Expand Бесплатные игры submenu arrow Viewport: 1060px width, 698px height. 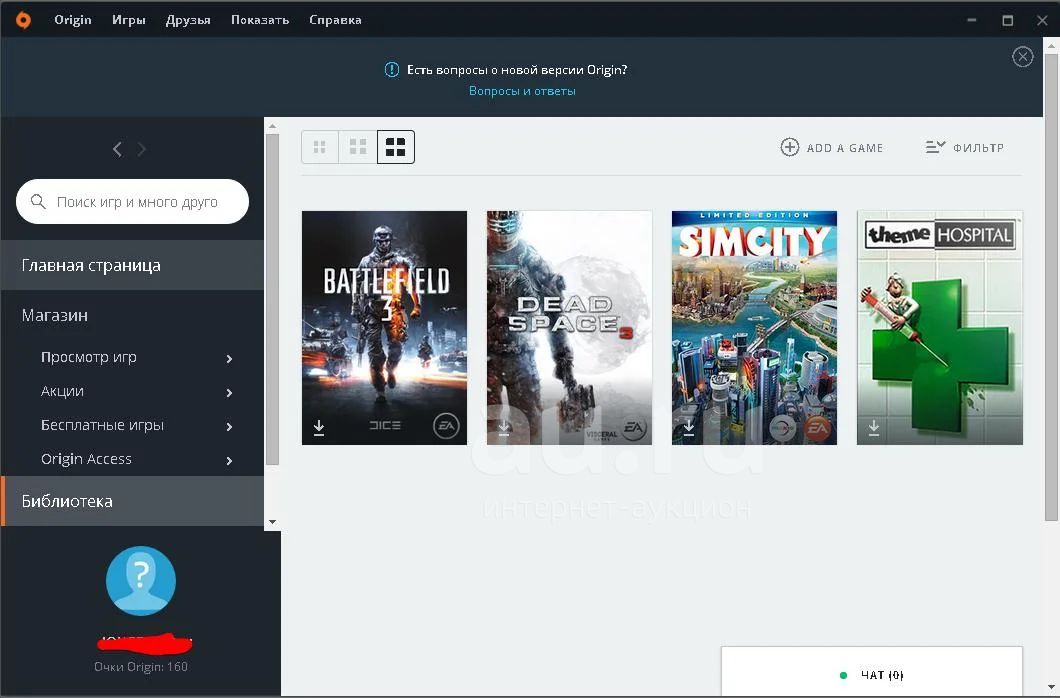tap(229, 426)
